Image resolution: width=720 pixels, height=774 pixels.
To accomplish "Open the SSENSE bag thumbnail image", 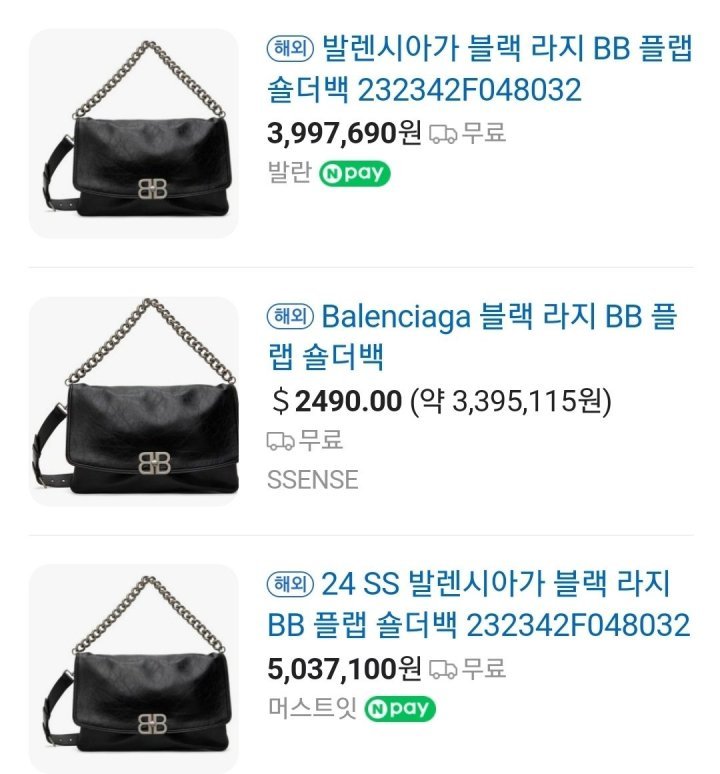I will pyautogui.click(x=133, y=401).
